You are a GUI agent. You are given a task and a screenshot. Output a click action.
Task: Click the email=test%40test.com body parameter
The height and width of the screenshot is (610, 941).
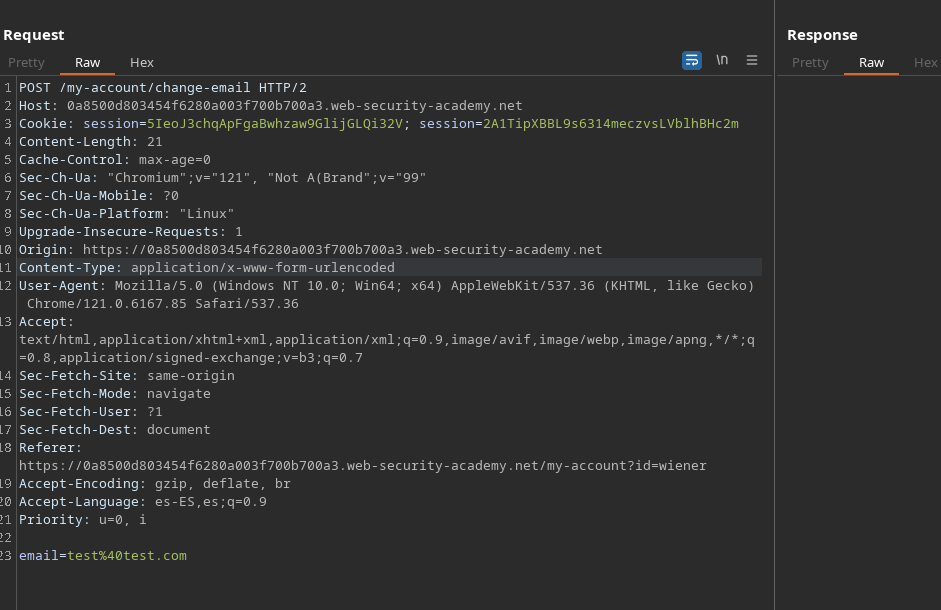click(103, 556)
